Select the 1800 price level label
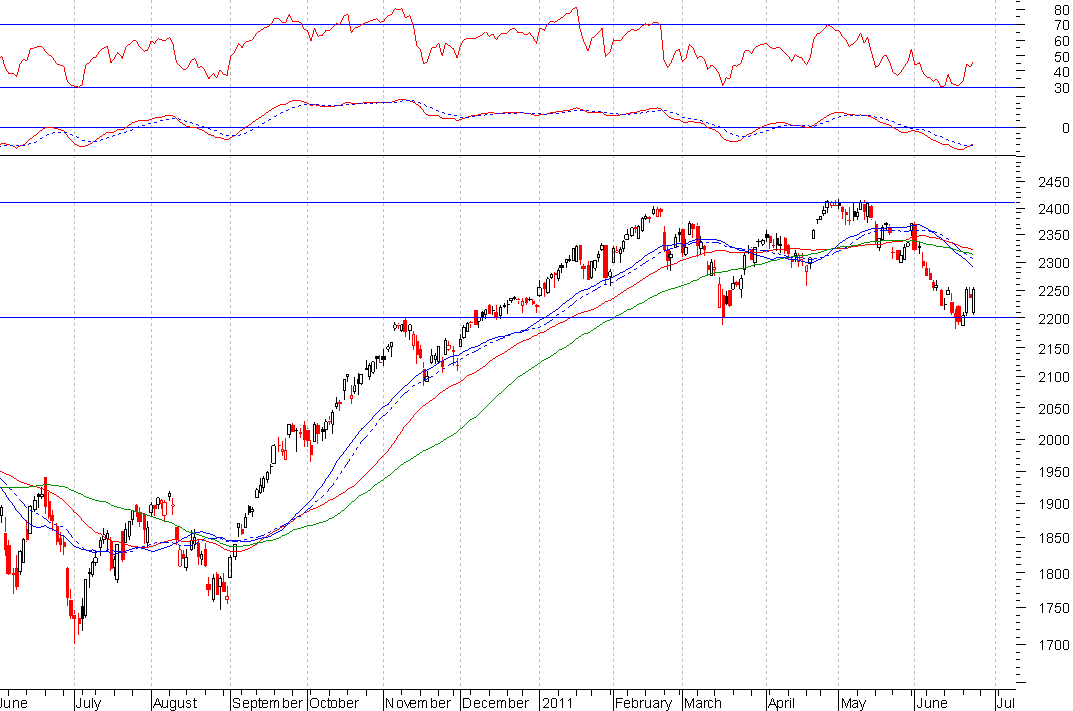The width and height of the screenshot is (1073, 711). coord(1053,574)
